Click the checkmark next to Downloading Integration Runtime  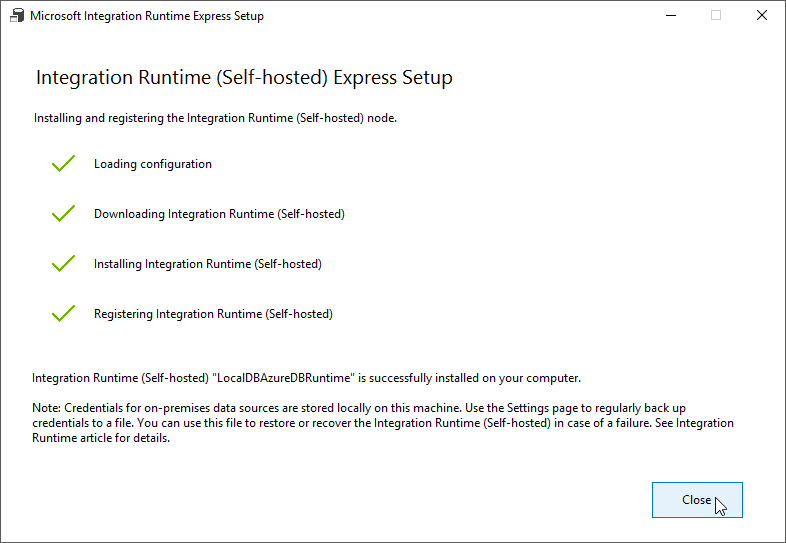click(64, 214)
